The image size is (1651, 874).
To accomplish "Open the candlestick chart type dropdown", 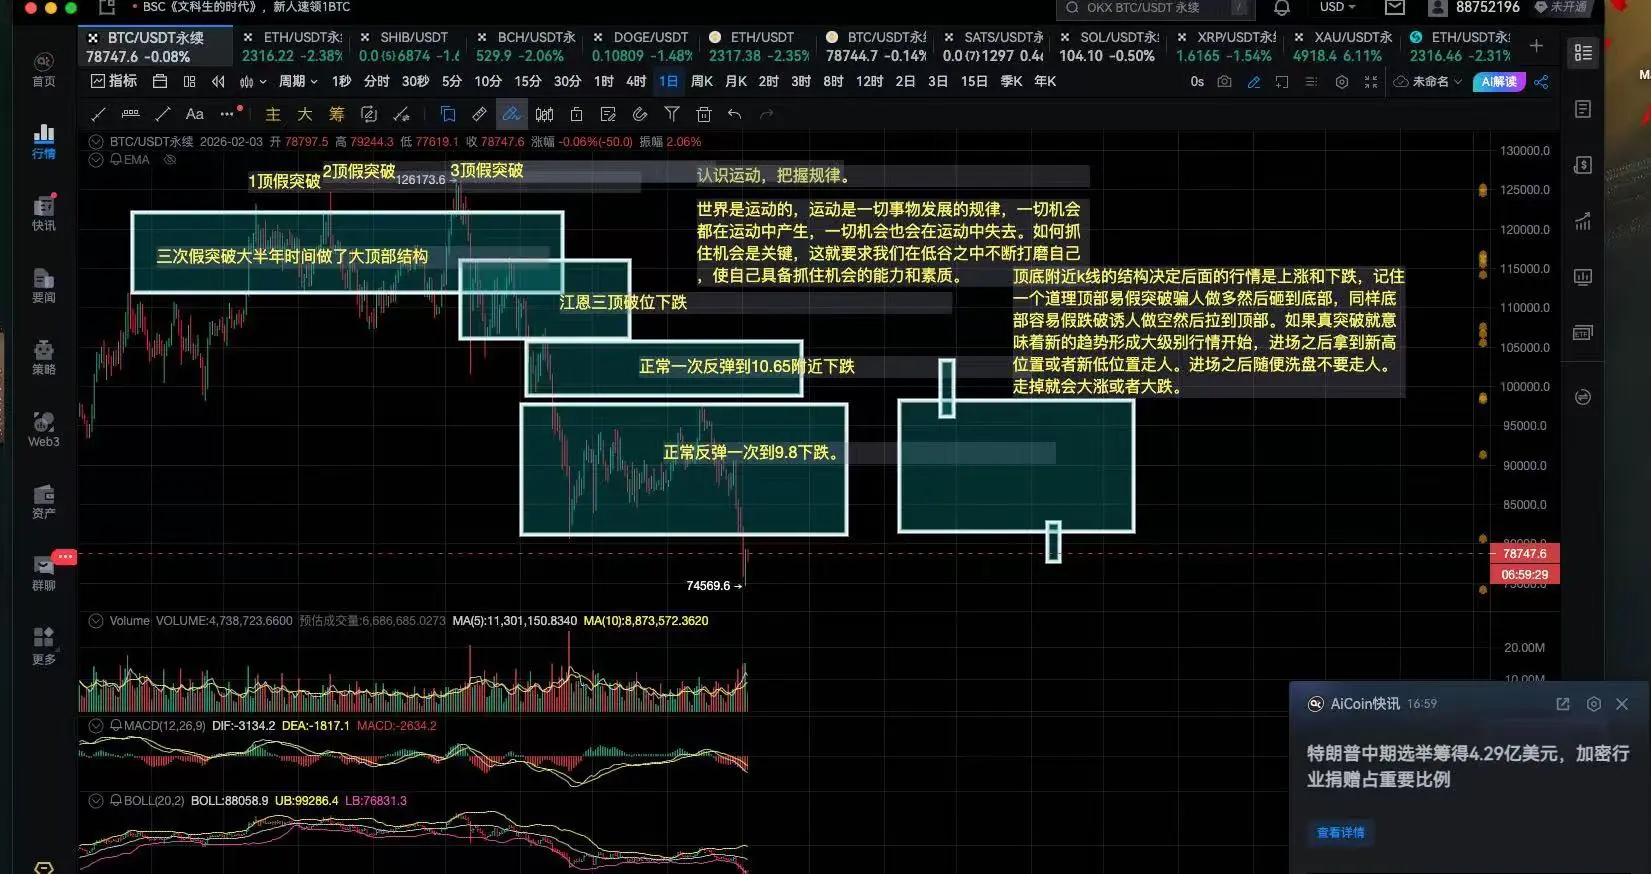I will 253,82.
